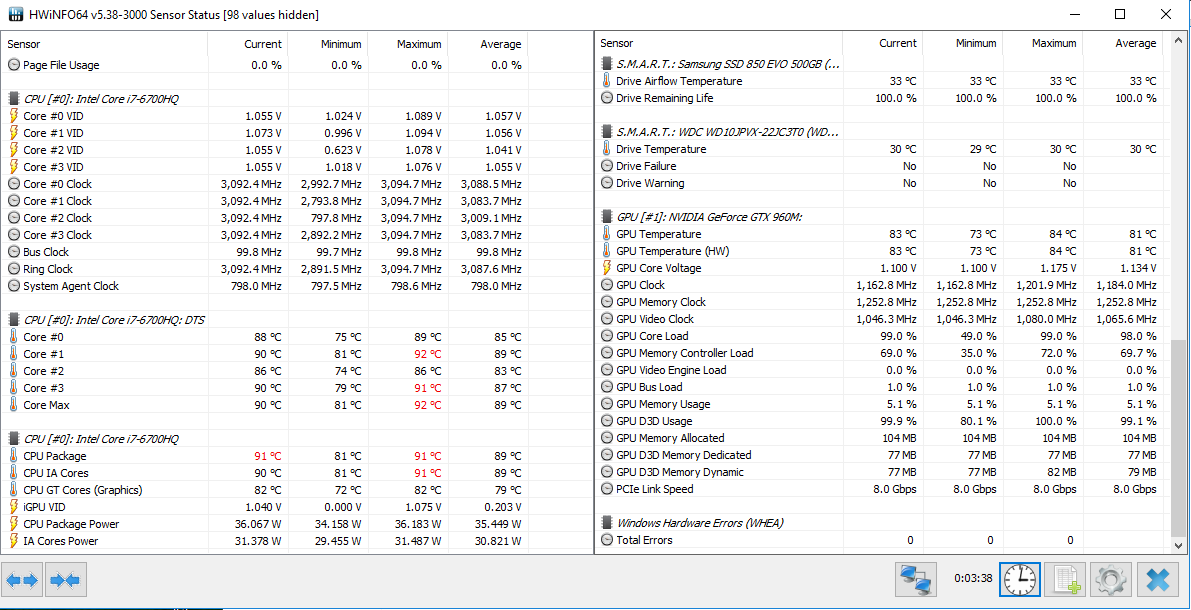Click the GPU Temperature (HW) thermometer icon
Image resolution: width=1191 pixels, height=610 pixels.
(x=606, y=251)
